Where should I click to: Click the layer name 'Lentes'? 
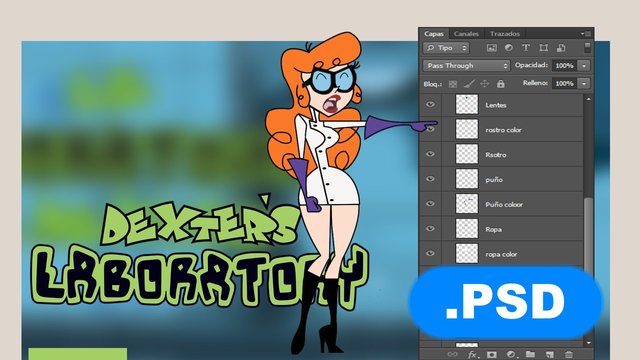(496, 105)
